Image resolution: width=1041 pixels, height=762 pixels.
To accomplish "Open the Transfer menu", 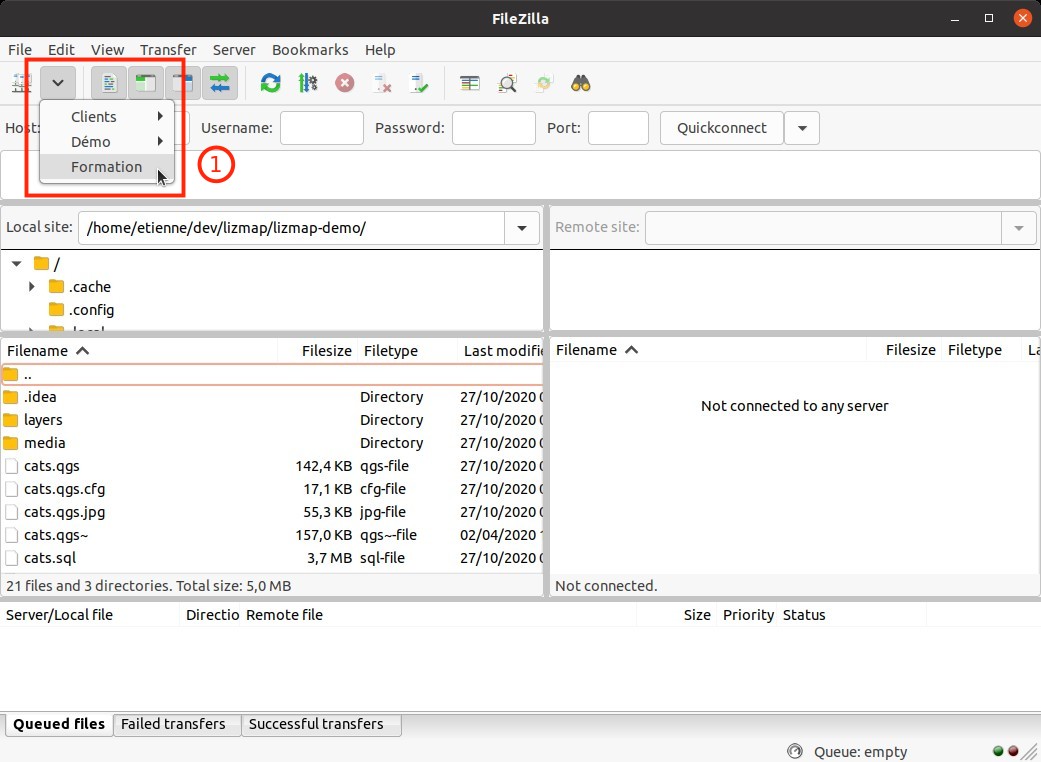I will point(168,50).
